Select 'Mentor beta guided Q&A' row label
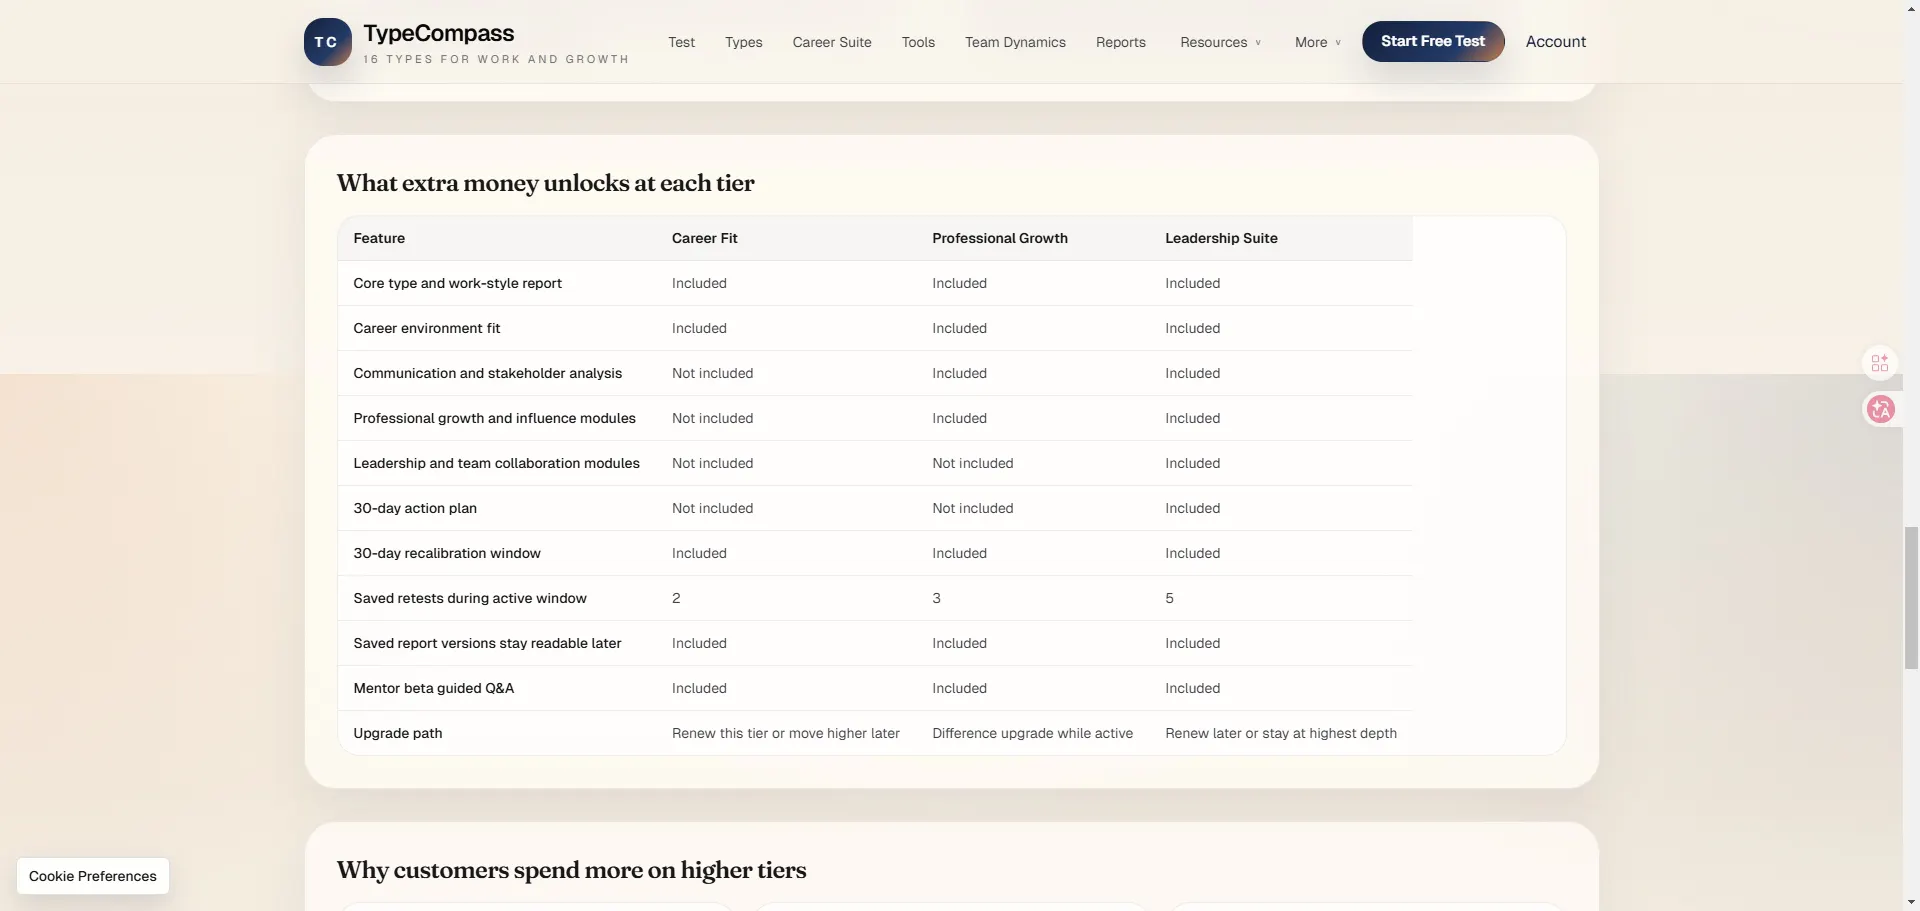 (433, 688)
